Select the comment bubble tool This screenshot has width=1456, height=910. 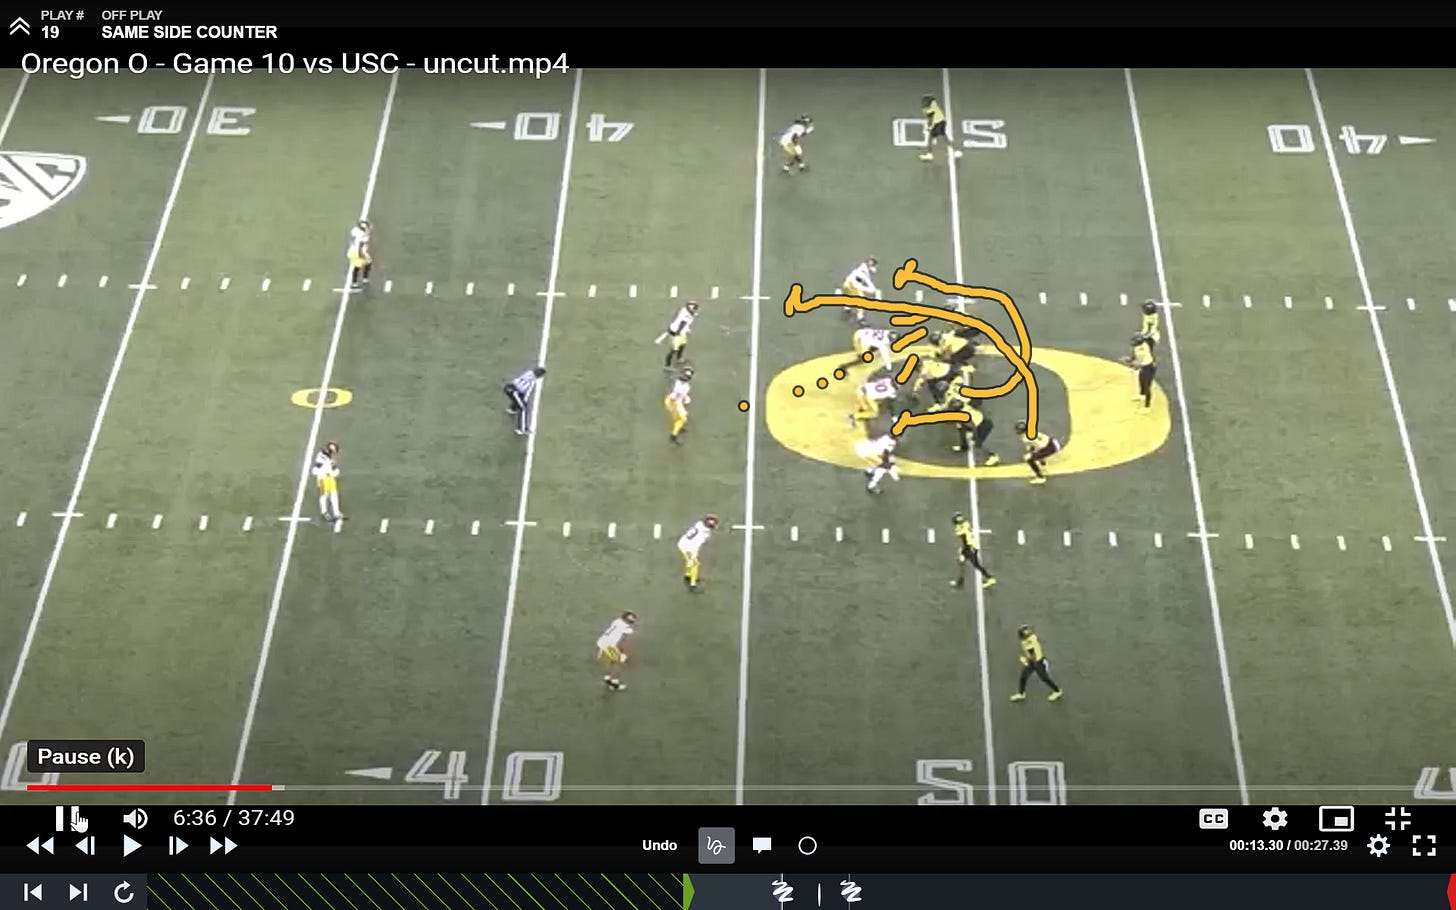(762, 845)
